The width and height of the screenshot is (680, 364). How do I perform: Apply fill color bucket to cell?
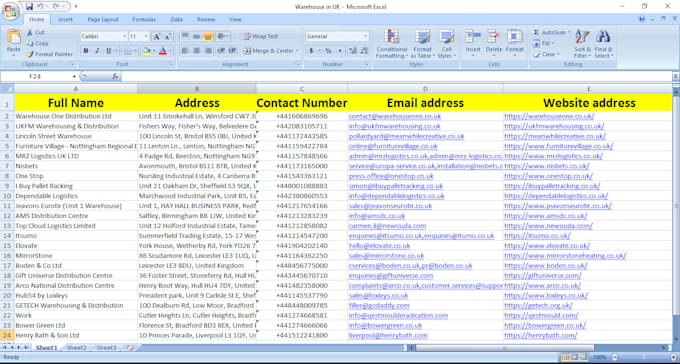(x=146, y=51)
